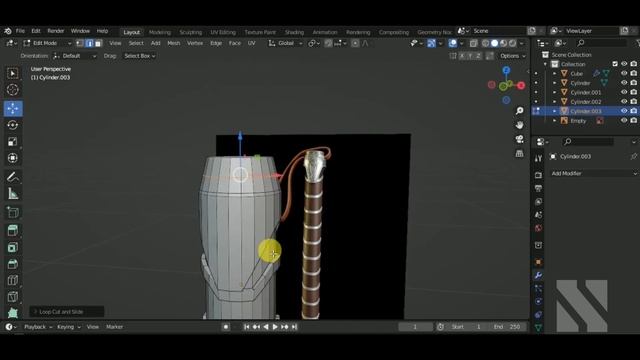Open the Options dropdown in viewport
Screen dimensions: 640x360
(512, 56)
